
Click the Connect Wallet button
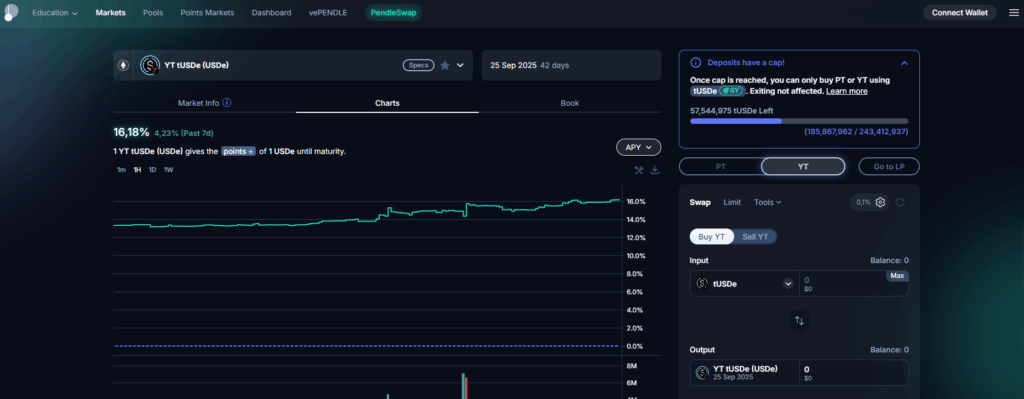pos(959,12)
